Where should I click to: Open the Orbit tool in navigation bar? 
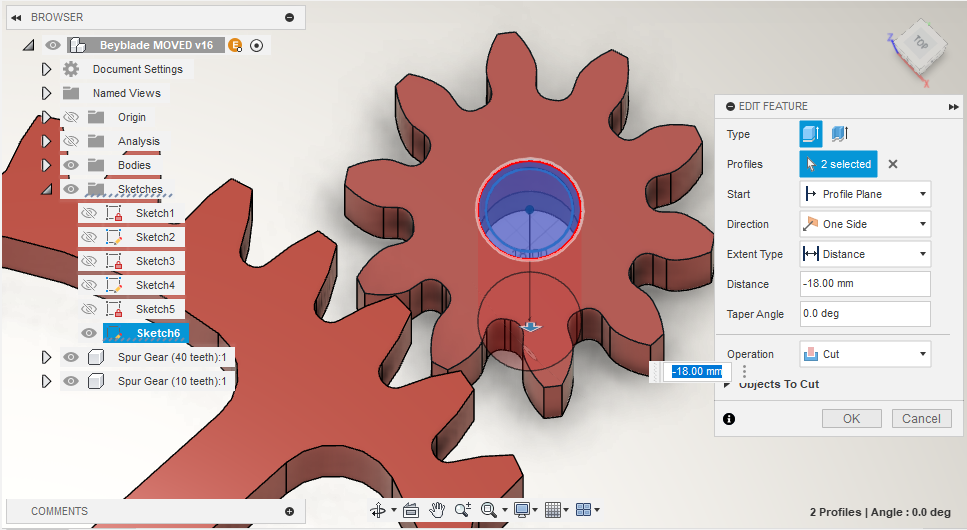tap(378, 510)
